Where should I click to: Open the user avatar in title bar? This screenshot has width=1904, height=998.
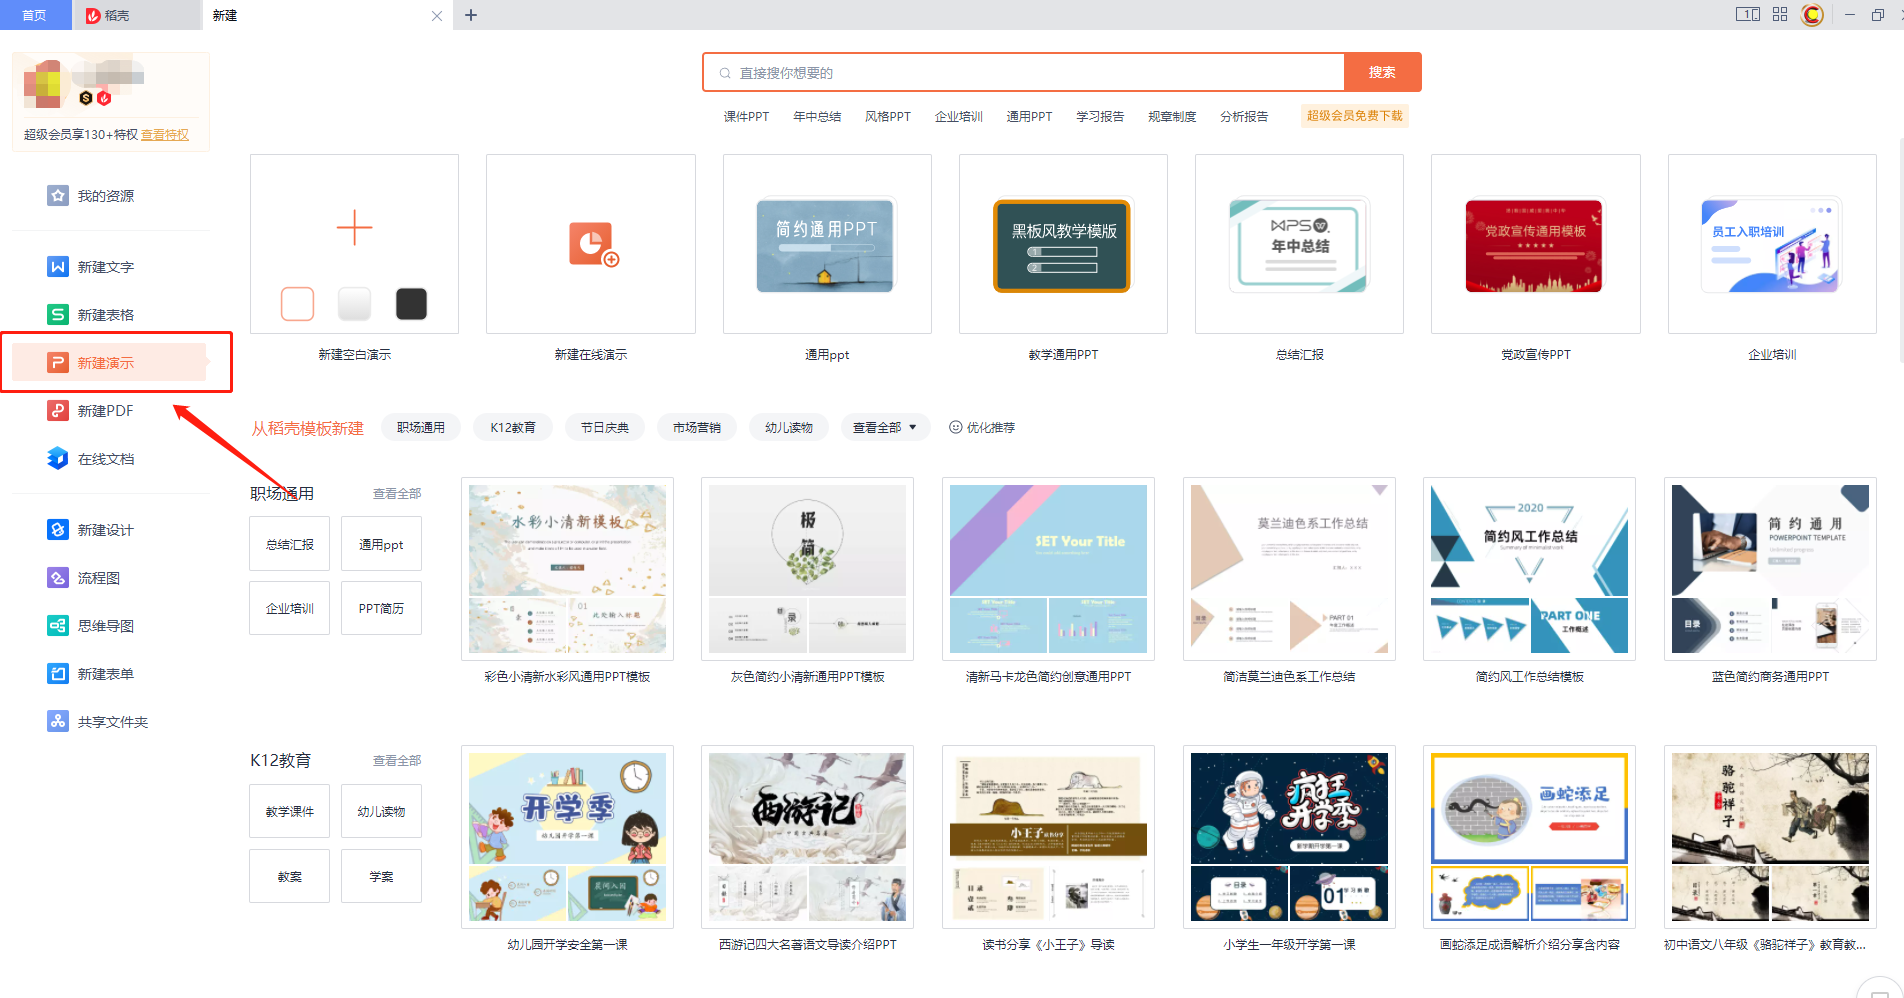point(1812,15)
